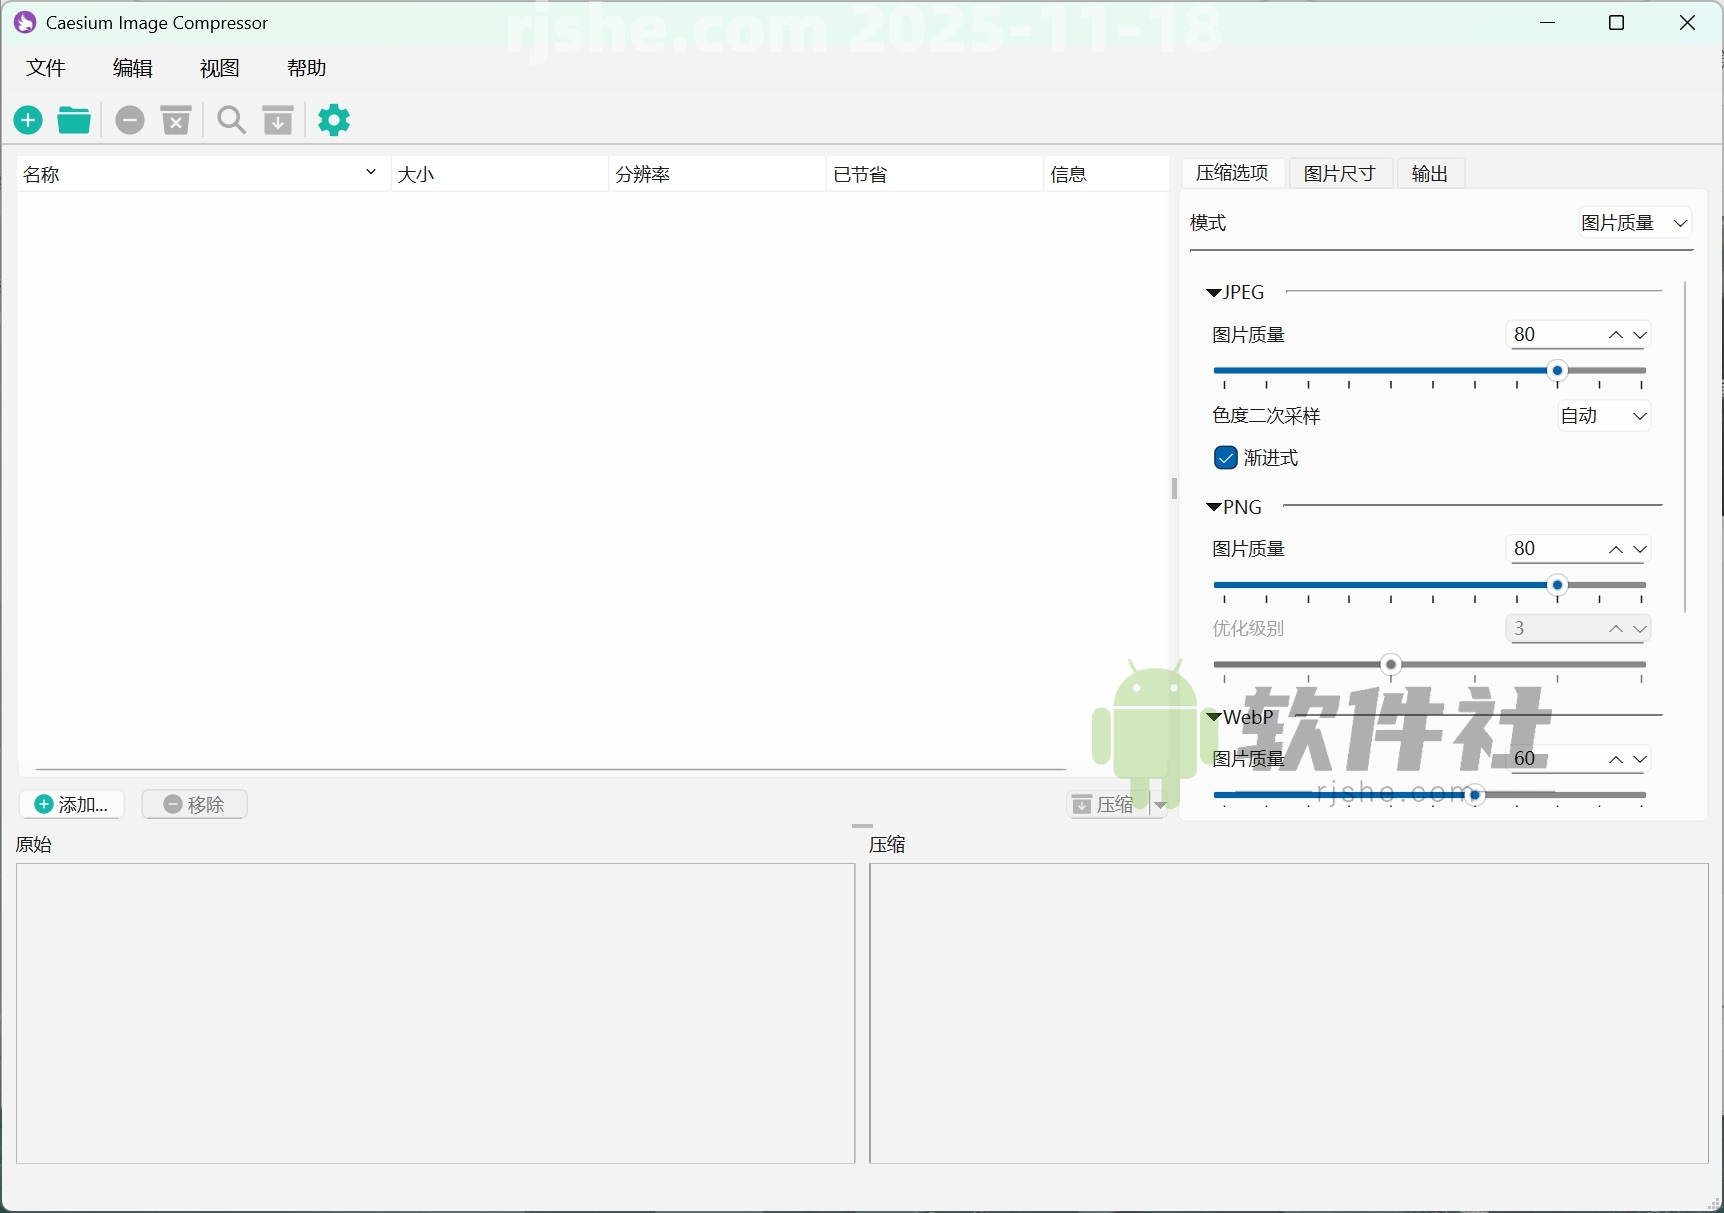Click the 移除 button
Image resolution: width=1724 pixels, height=1213 pixels.
195,804
